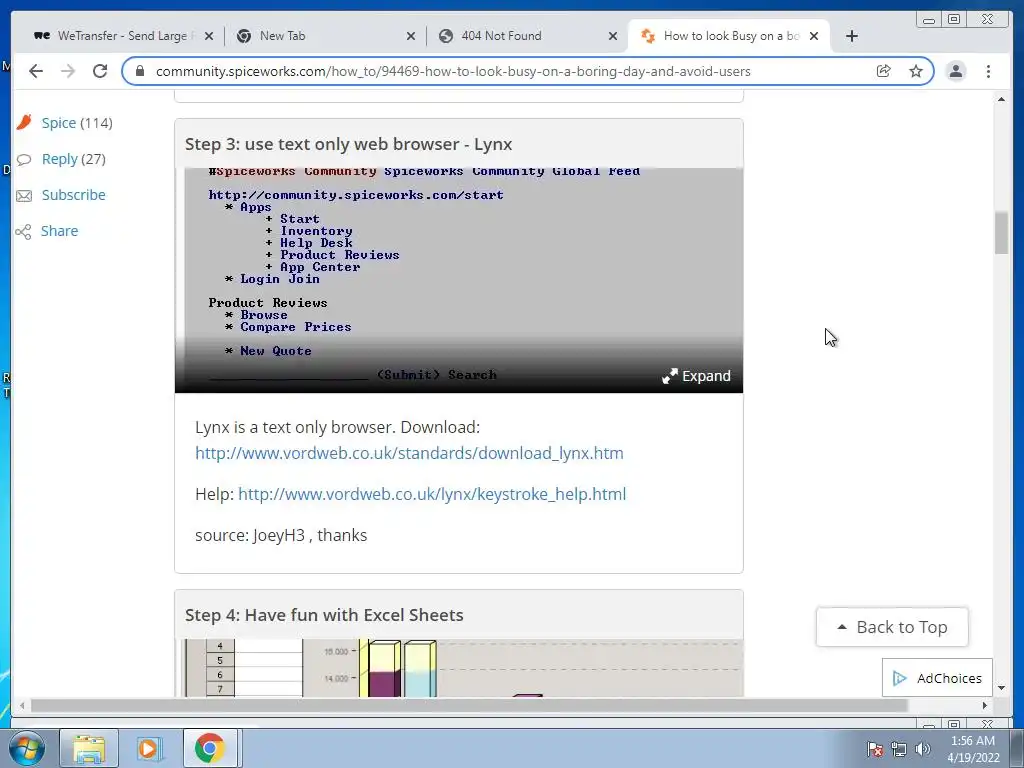Close the New Tab tab
1024x768 pixels.
pyautogui.click(x=411, y=37)
